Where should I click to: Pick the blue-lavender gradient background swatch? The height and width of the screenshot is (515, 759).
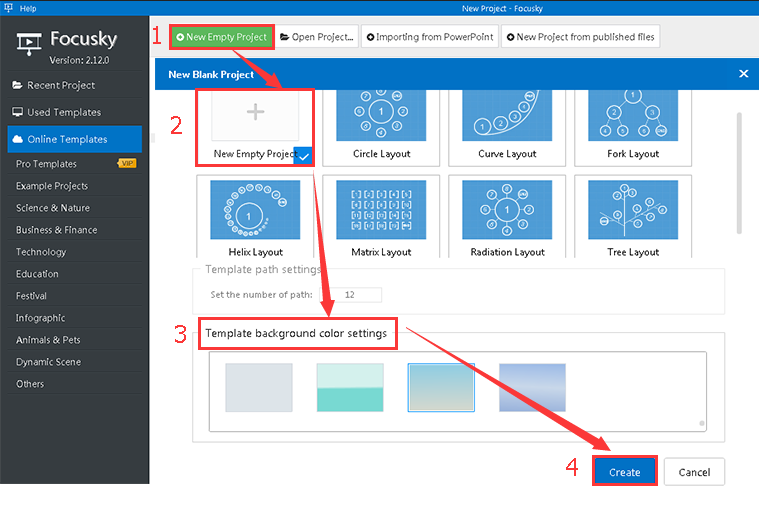532,388
